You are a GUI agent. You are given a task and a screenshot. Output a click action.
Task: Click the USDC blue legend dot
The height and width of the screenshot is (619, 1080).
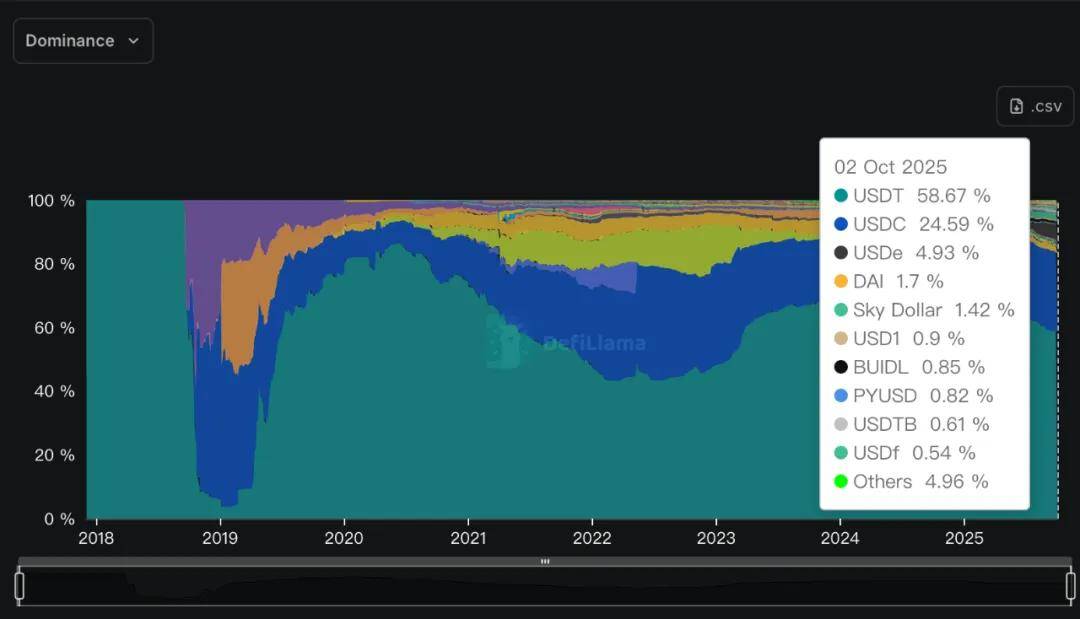click(841, 224)
